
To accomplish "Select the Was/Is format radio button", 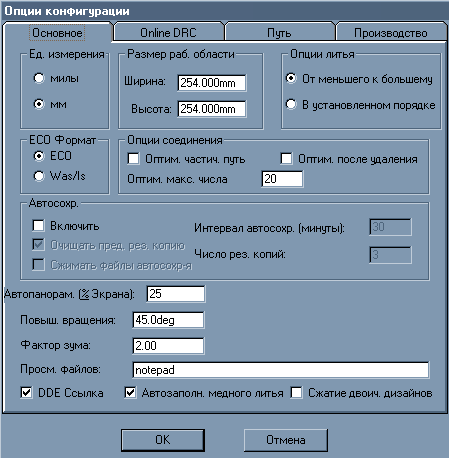I will [x=39, y=176].
